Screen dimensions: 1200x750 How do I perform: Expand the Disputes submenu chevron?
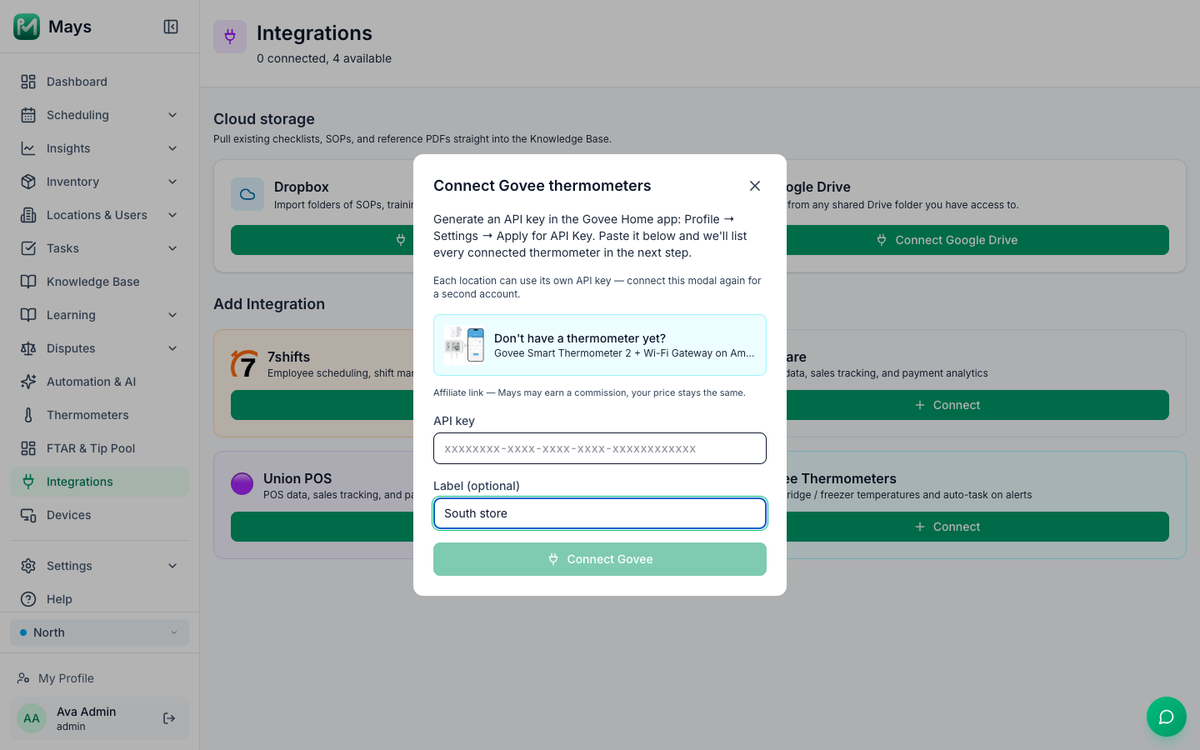(172, 348)
